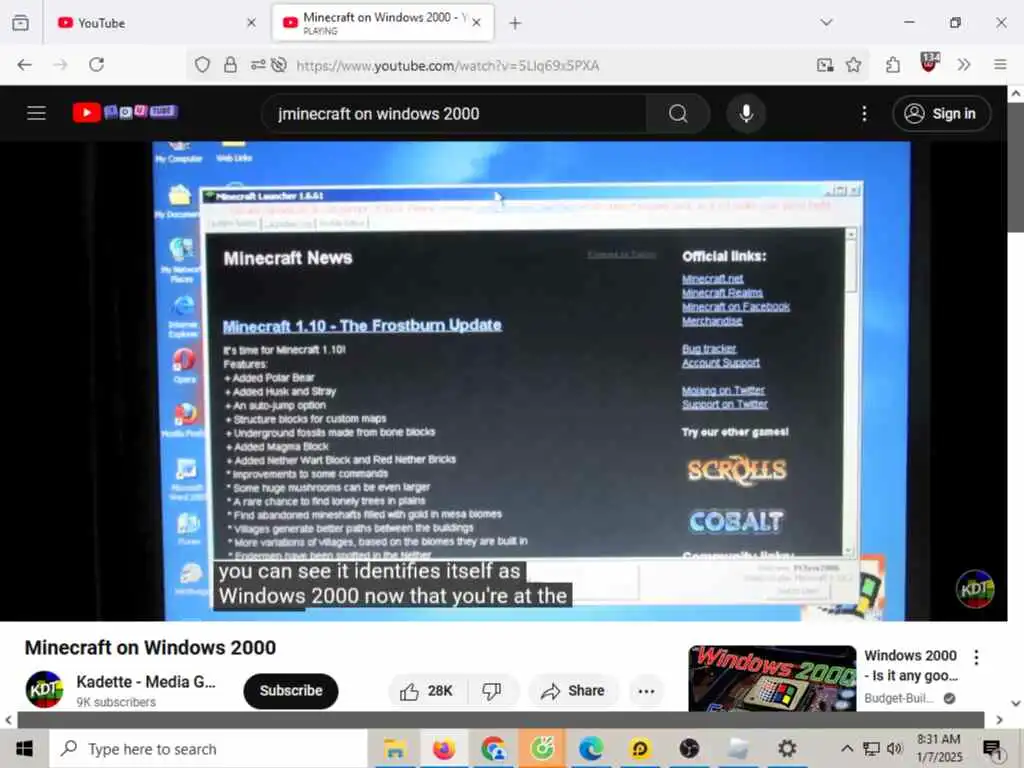Open the volume control in system tray

pos(895,748)
